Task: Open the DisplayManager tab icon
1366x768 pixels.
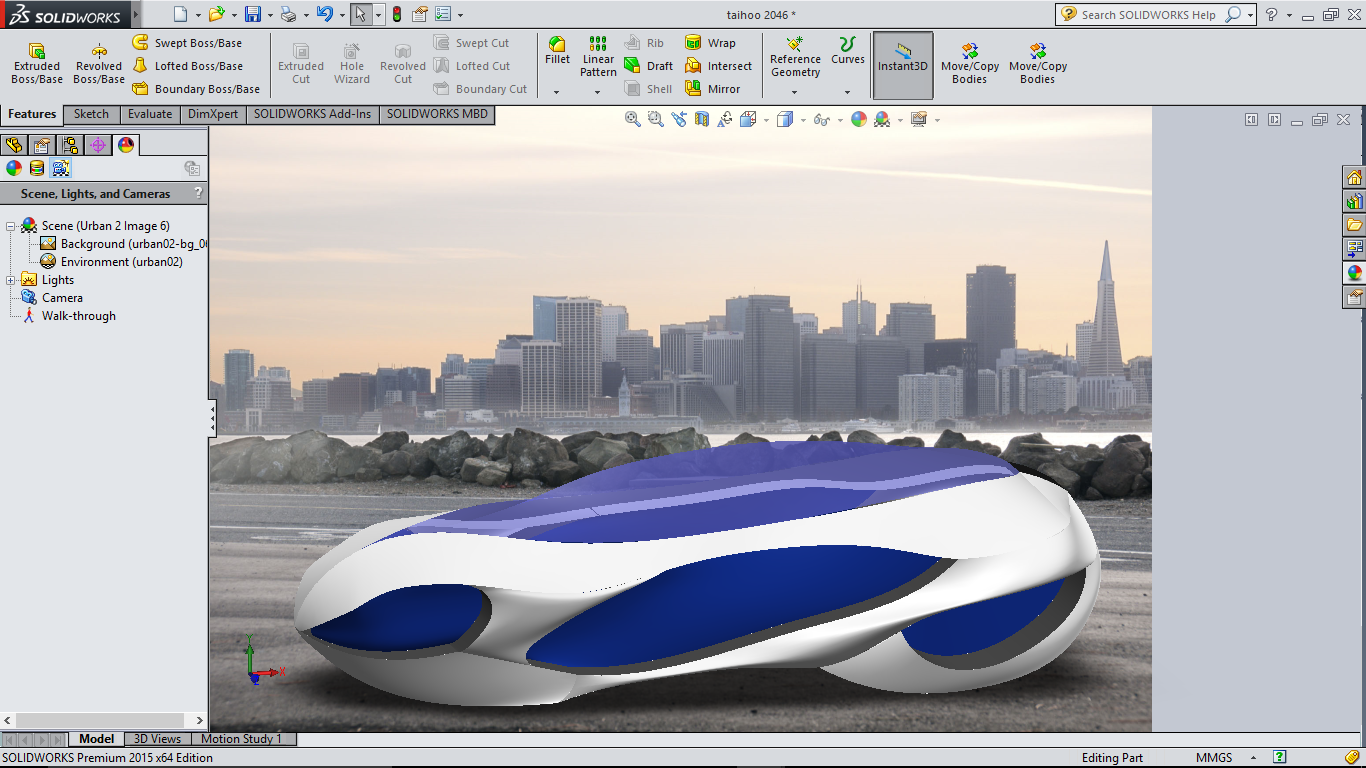Action: (x=125, y=145)
